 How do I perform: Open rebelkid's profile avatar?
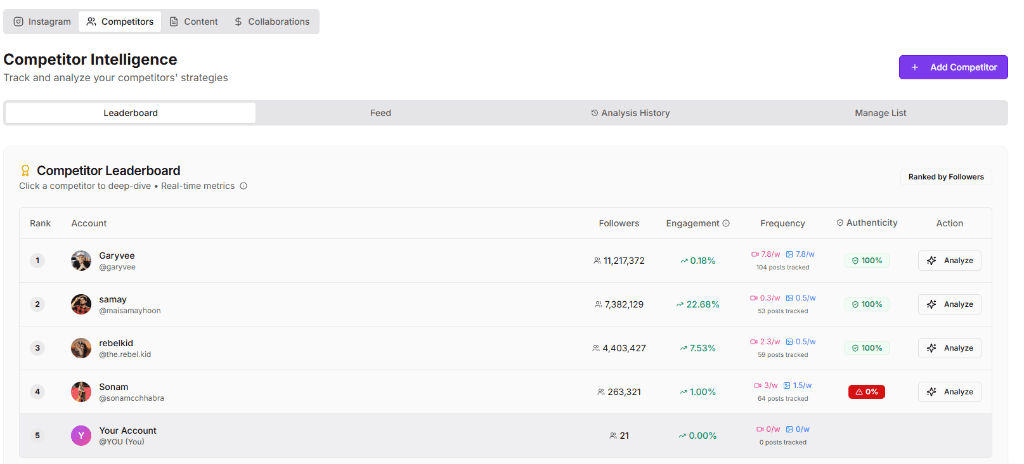tap(81, 348)
